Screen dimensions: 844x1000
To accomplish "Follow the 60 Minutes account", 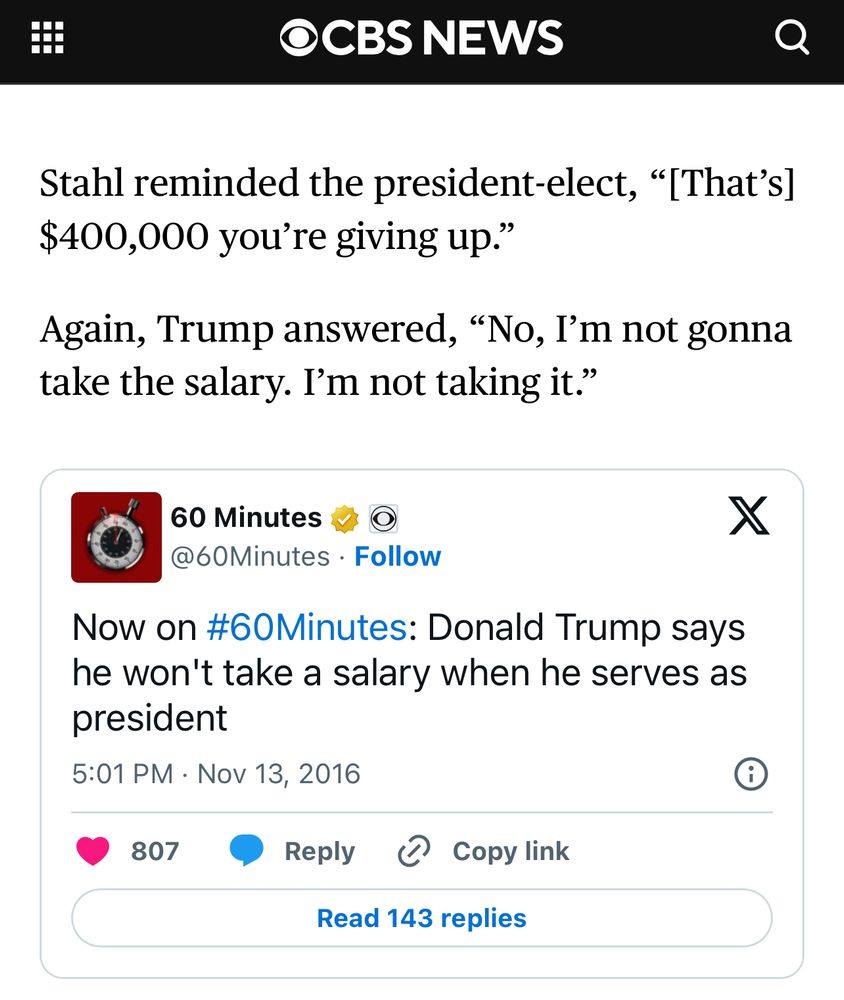I will click(399, 556).
